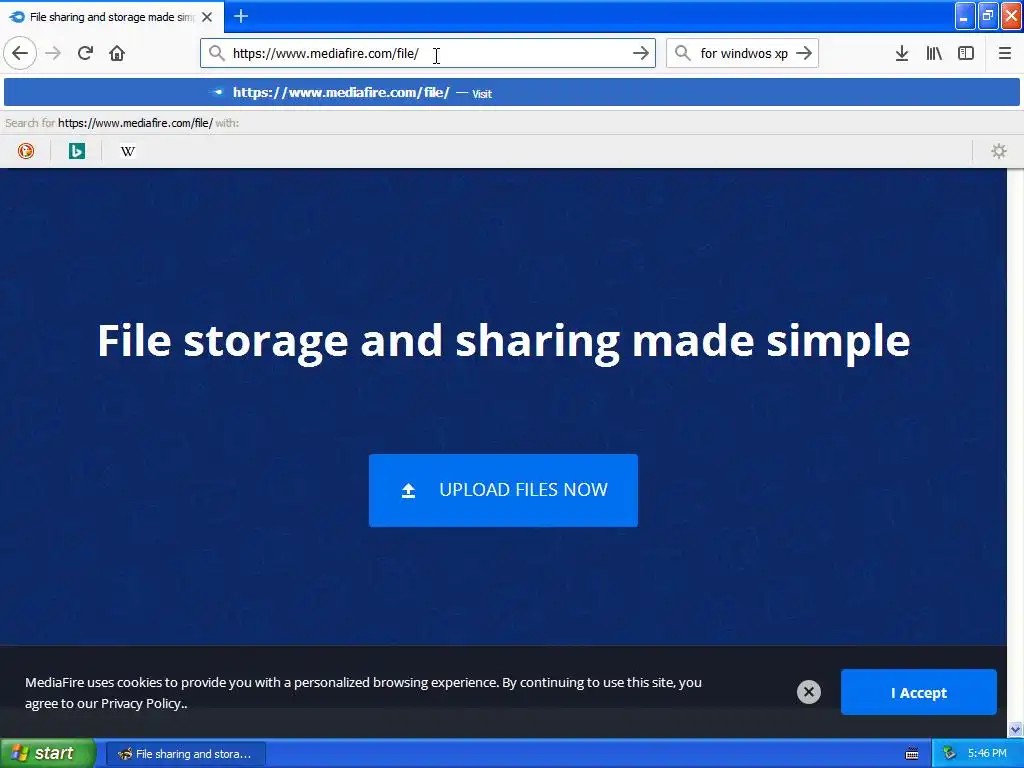
Task: Open search settings gear
Action: click(x=999, y=151)
